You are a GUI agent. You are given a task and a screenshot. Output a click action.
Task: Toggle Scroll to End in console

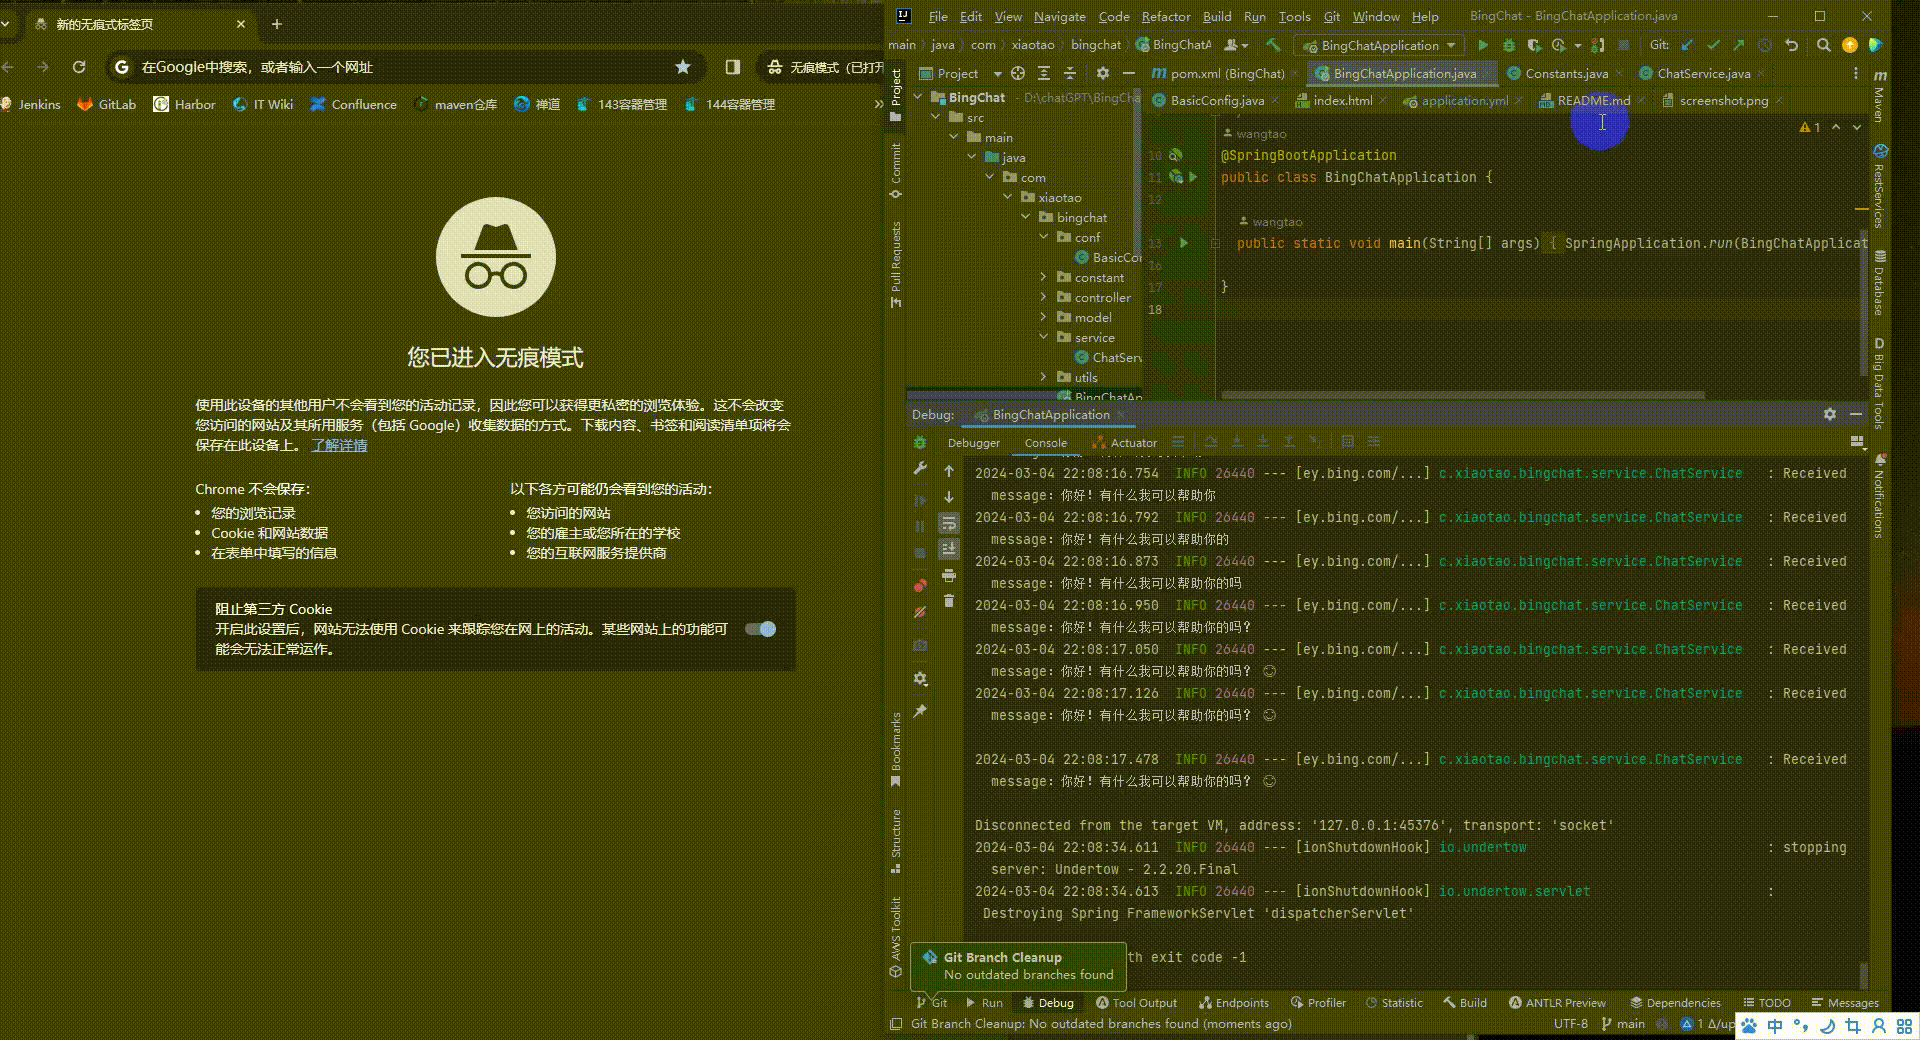click(949, 549)
